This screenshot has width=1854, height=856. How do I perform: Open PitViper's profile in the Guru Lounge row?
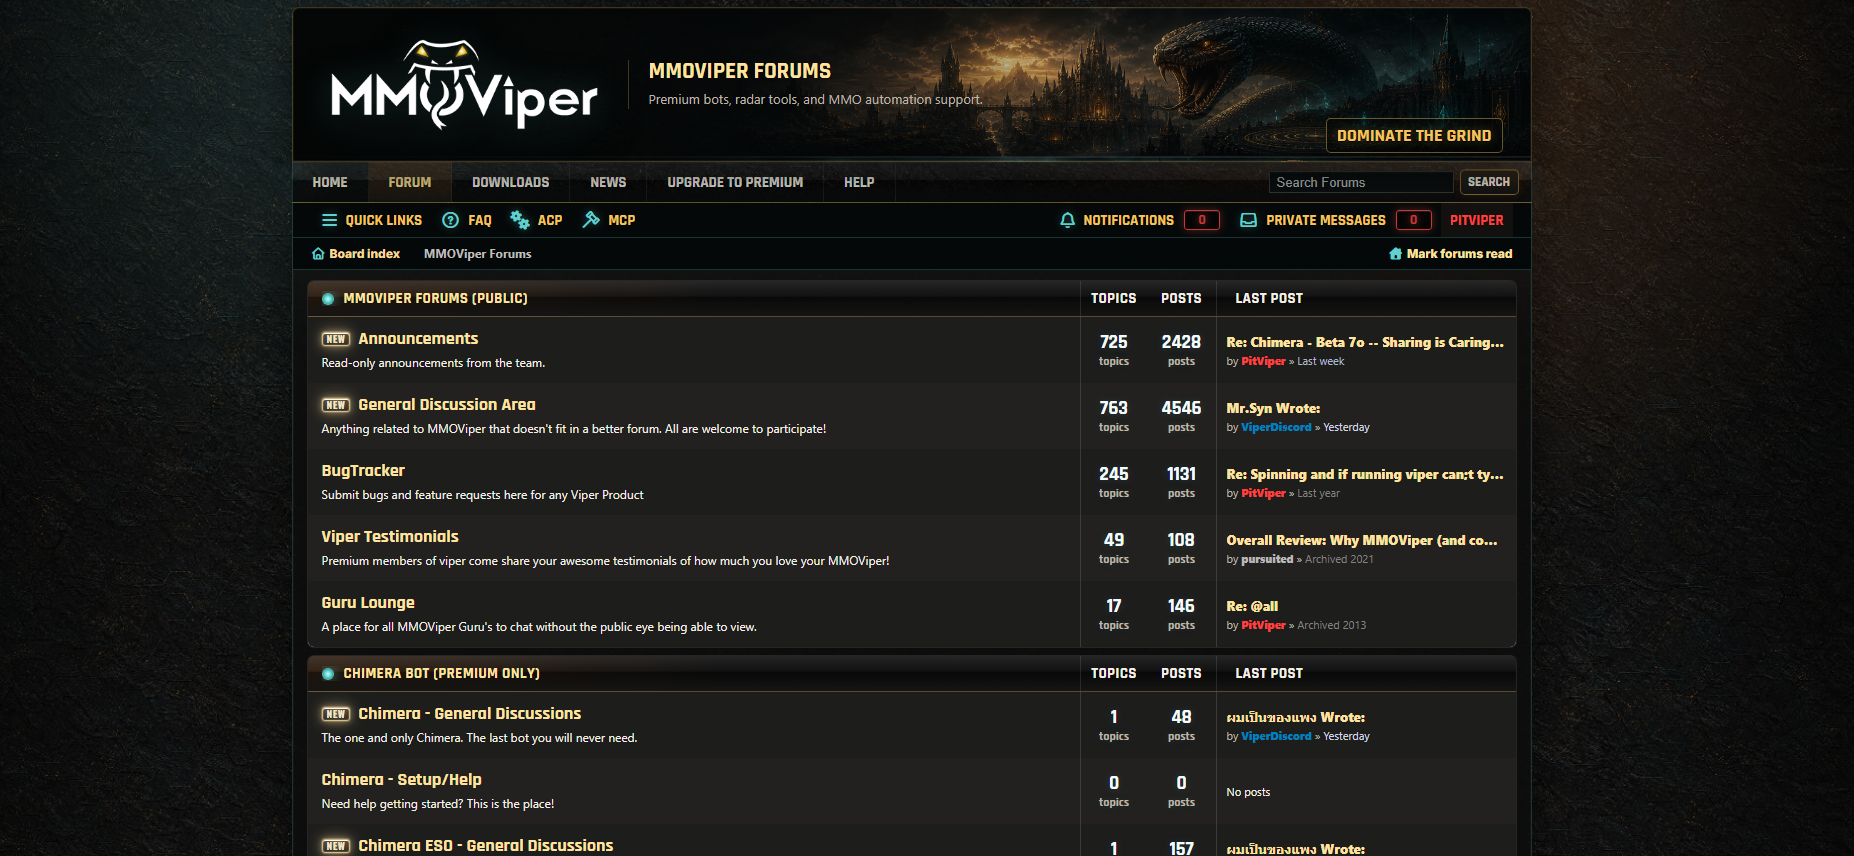[x=1263, y=626]
